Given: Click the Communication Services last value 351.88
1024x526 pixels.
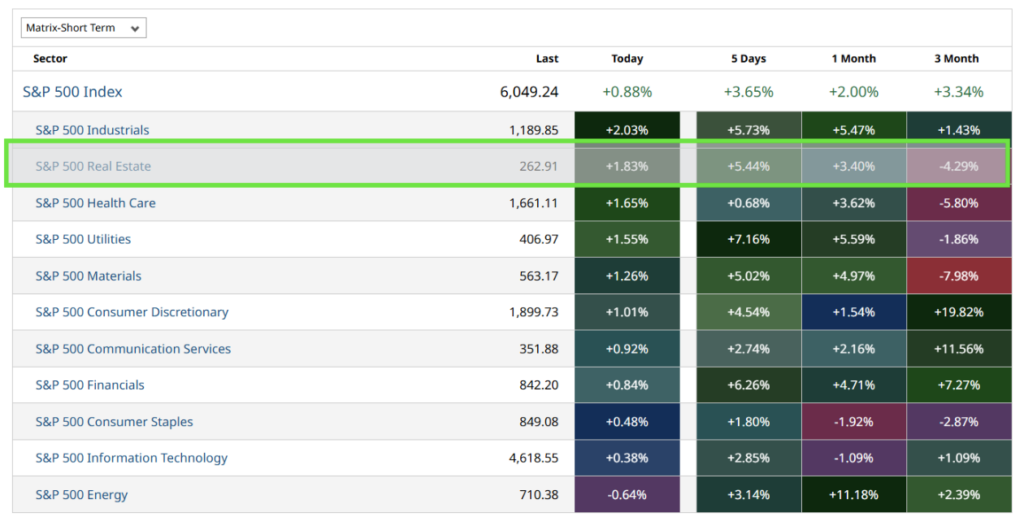Looking at the screenshot, I should 539,349.
